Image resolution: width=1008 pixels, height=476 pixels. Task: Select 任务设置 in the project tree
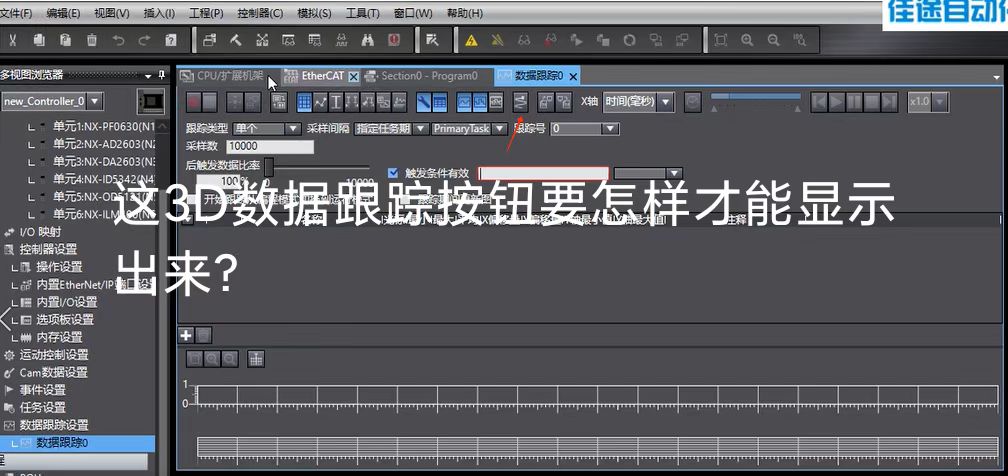(x=43, y=407)
